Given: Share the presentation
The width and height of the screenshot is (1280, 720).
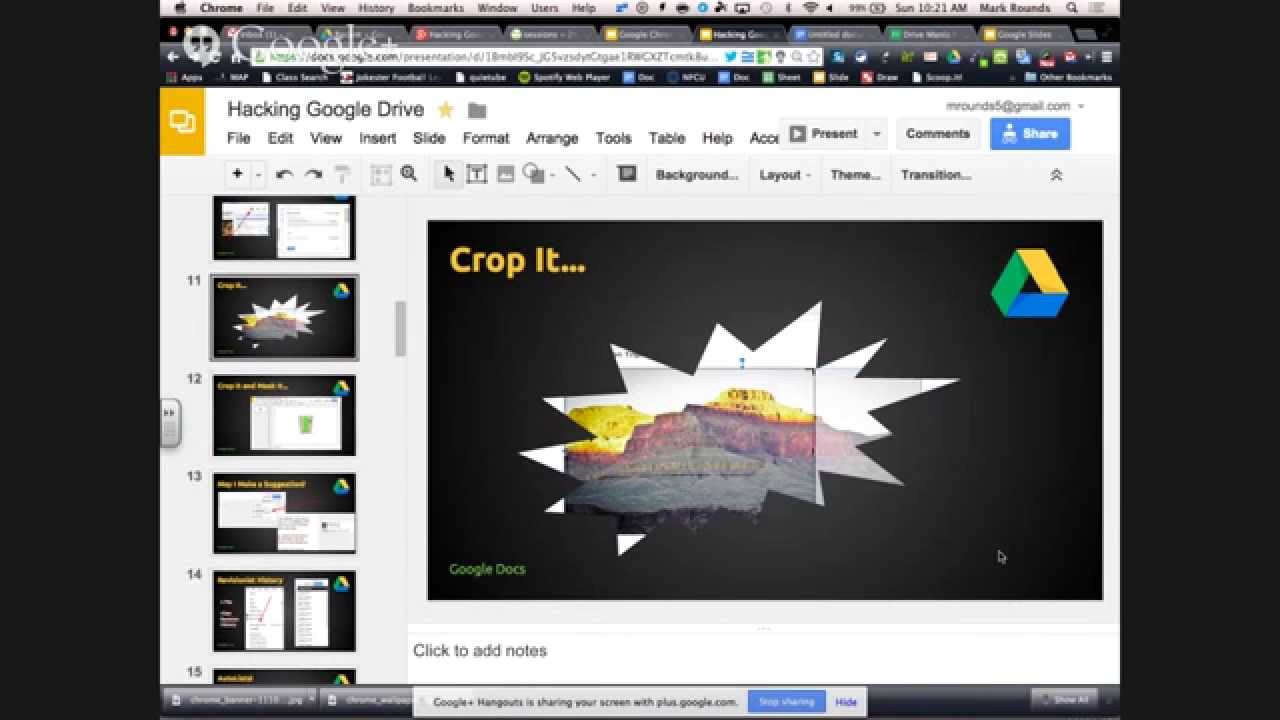Looking at the screenshot, I should pos(1030,134).
